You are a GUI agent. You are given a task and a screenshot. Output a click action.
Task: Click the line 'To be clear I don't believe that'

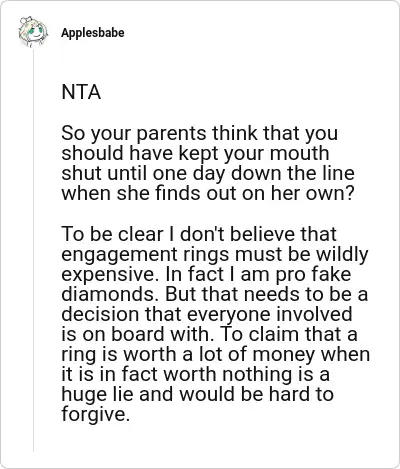pos(199,234)
